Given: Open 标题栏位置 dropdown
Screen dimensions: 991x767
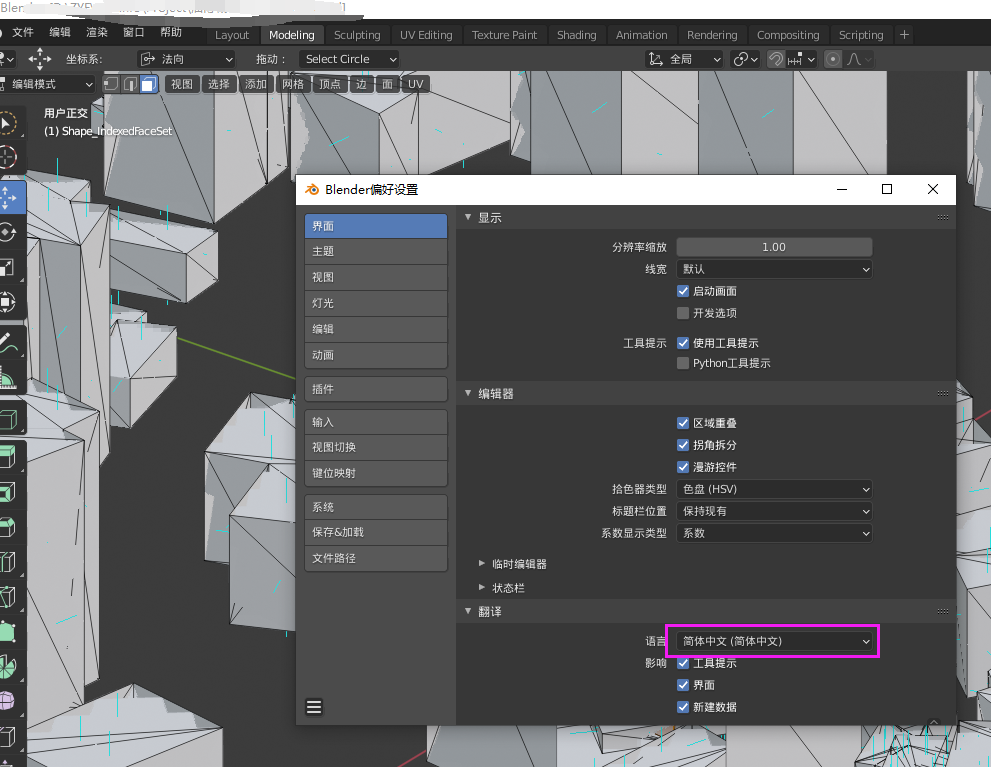Looking at the screenshot, I should (x=774, y=512).
